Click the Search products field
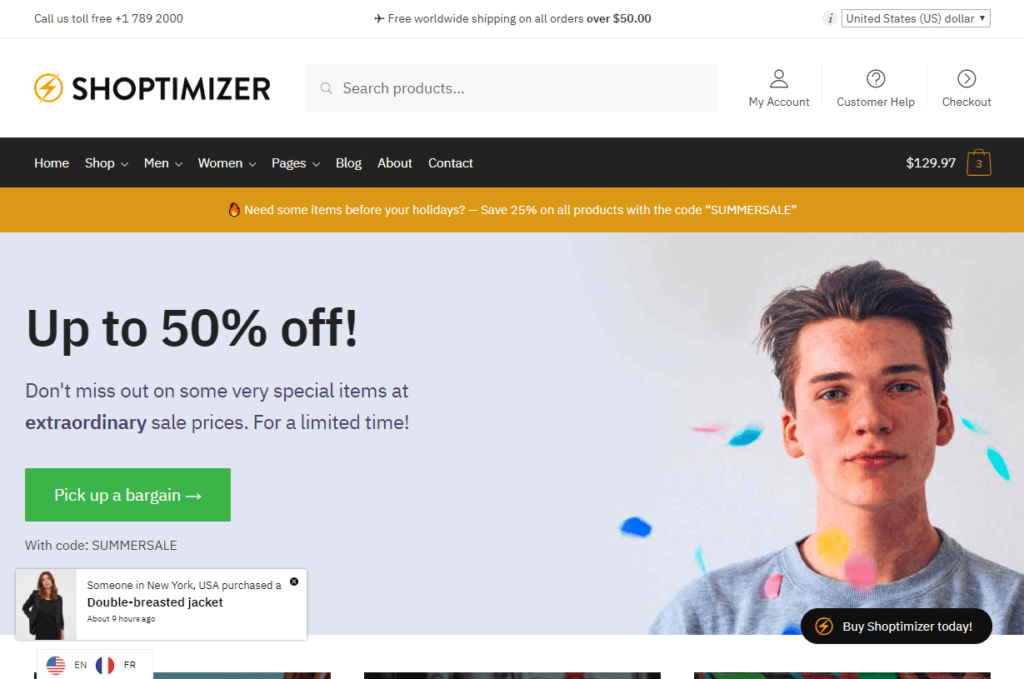This screenshot has width=1024, height=679. [511, 88]
